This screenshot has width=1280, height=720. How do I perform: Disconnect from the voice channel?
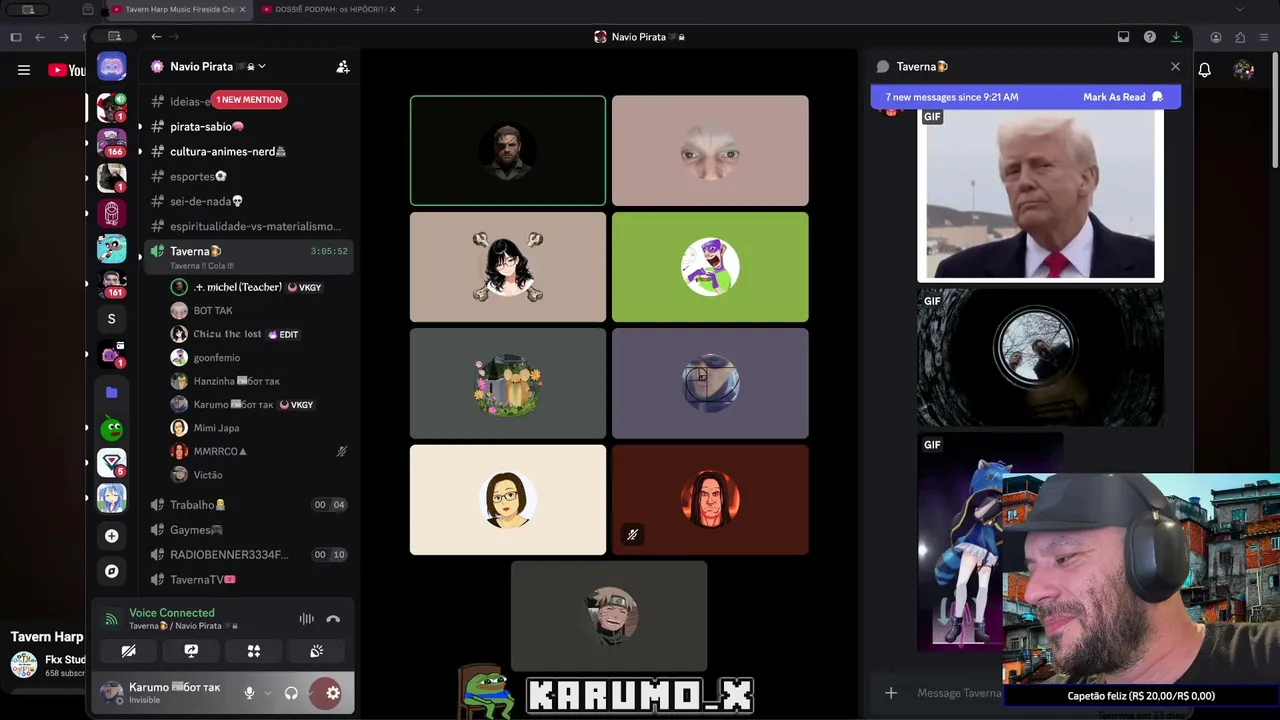click(x=333, y=619)
